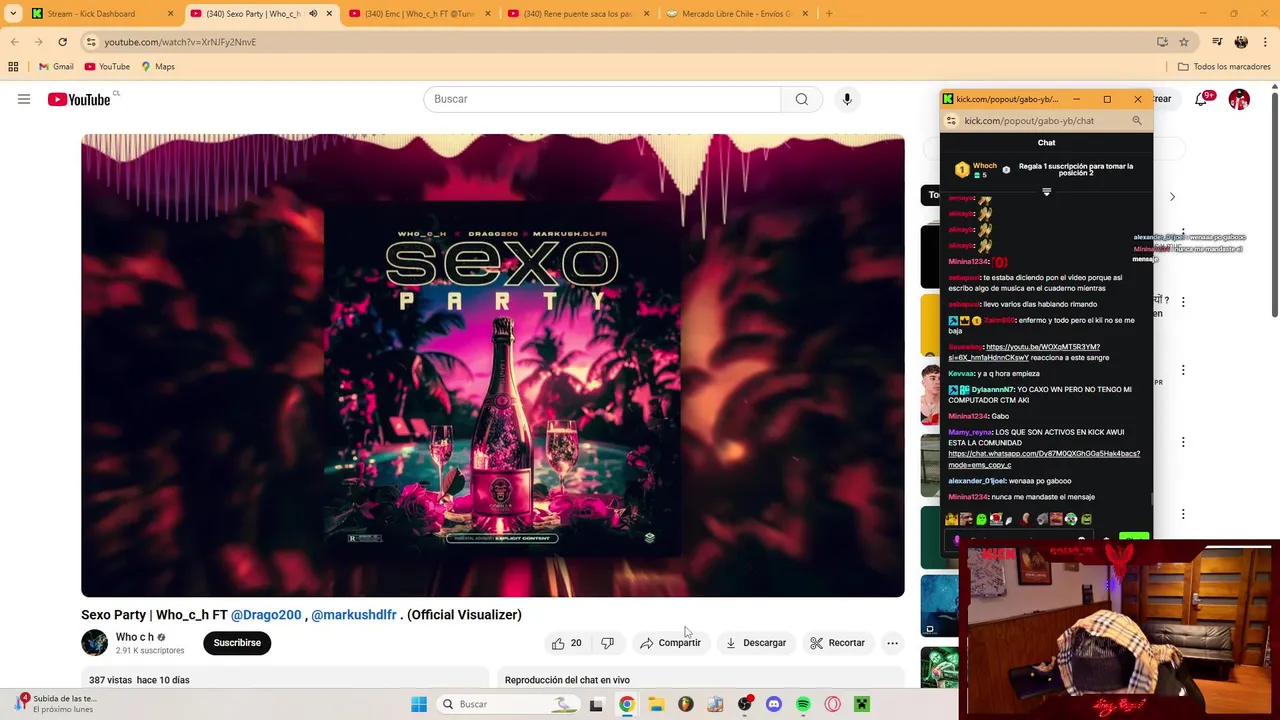The height and width of the screenshot is (720, 1280).
Task: Open the Maps bookmark
Action: [x=158, y=67]
